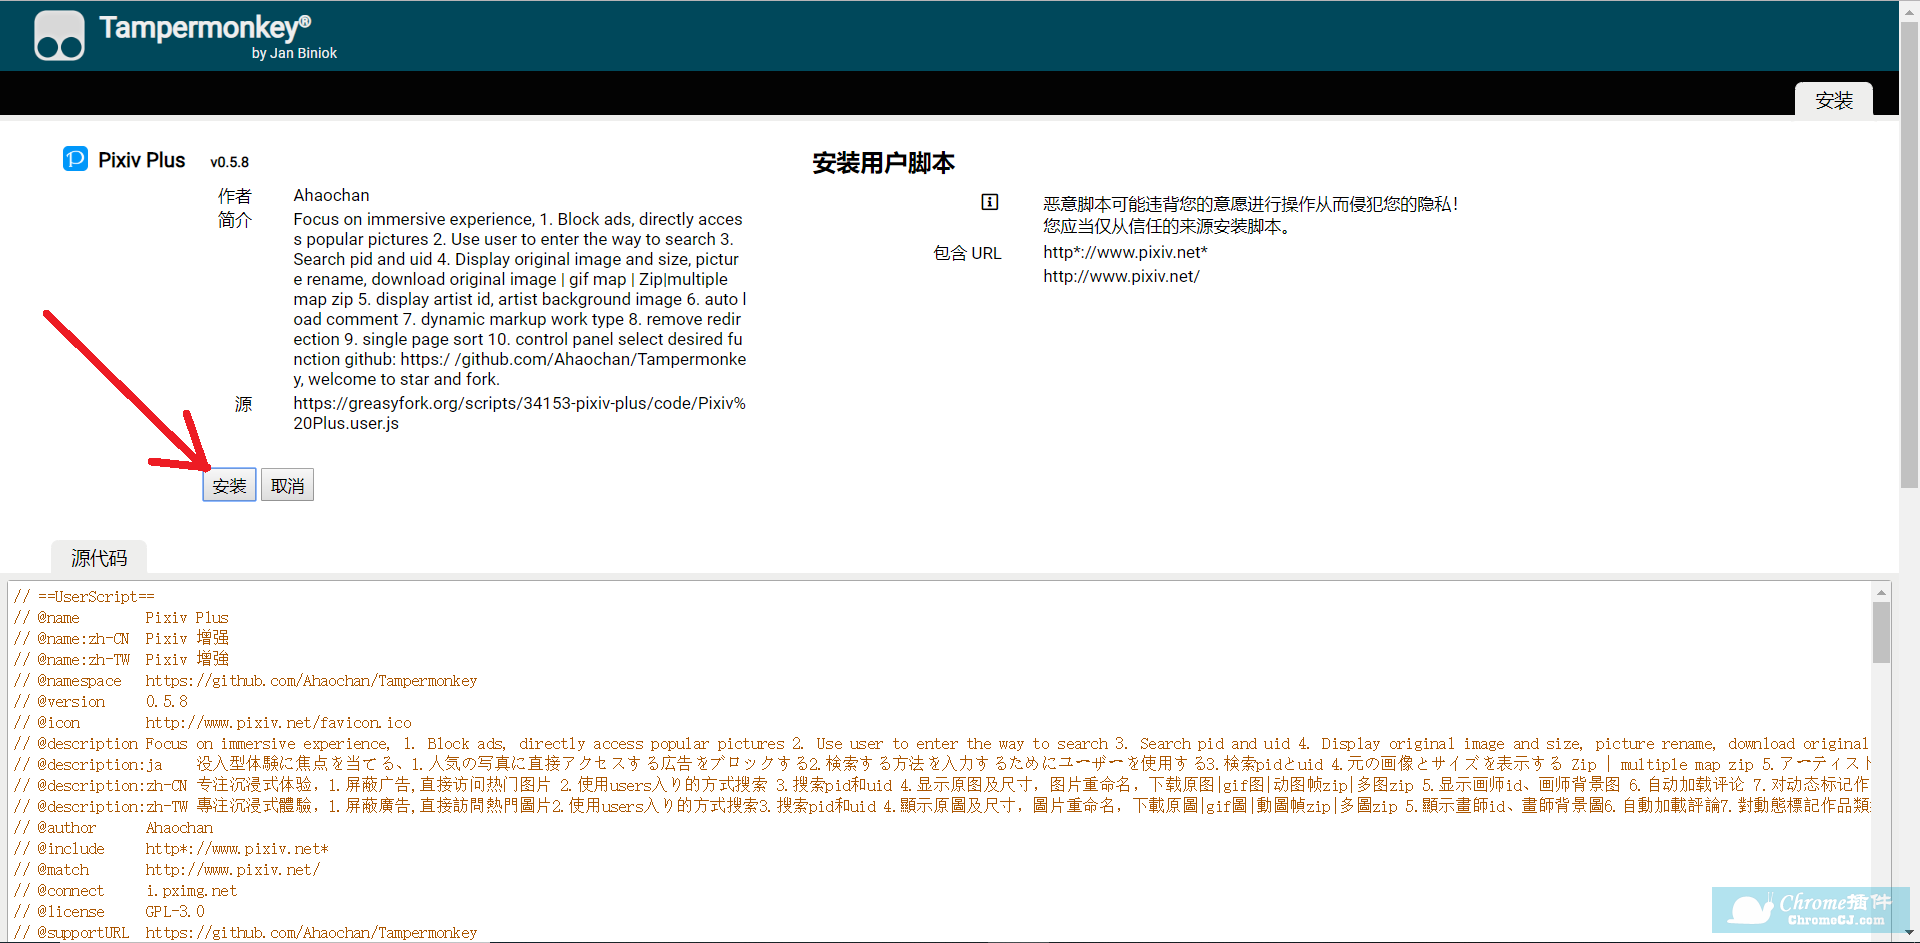Click the @author Ahaochan code line
1920x943 pixels.
(x=113, y=827)
